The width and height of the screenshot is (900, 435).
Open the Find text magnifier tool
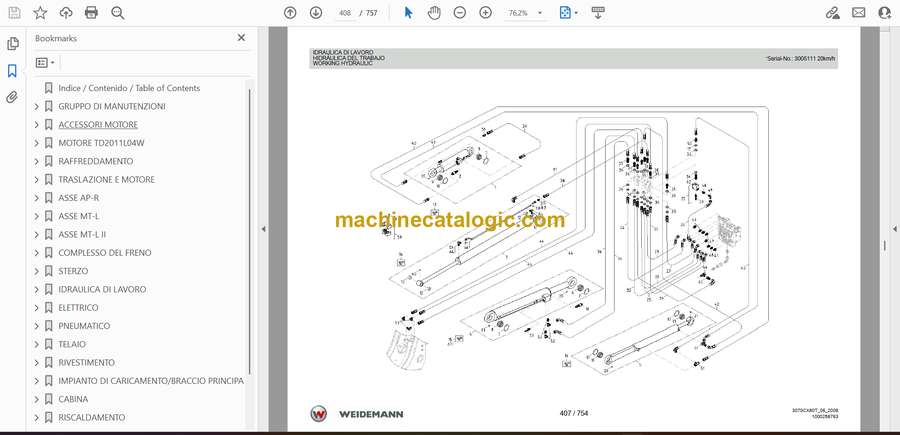pyautogui.click(x=118, y=13)
